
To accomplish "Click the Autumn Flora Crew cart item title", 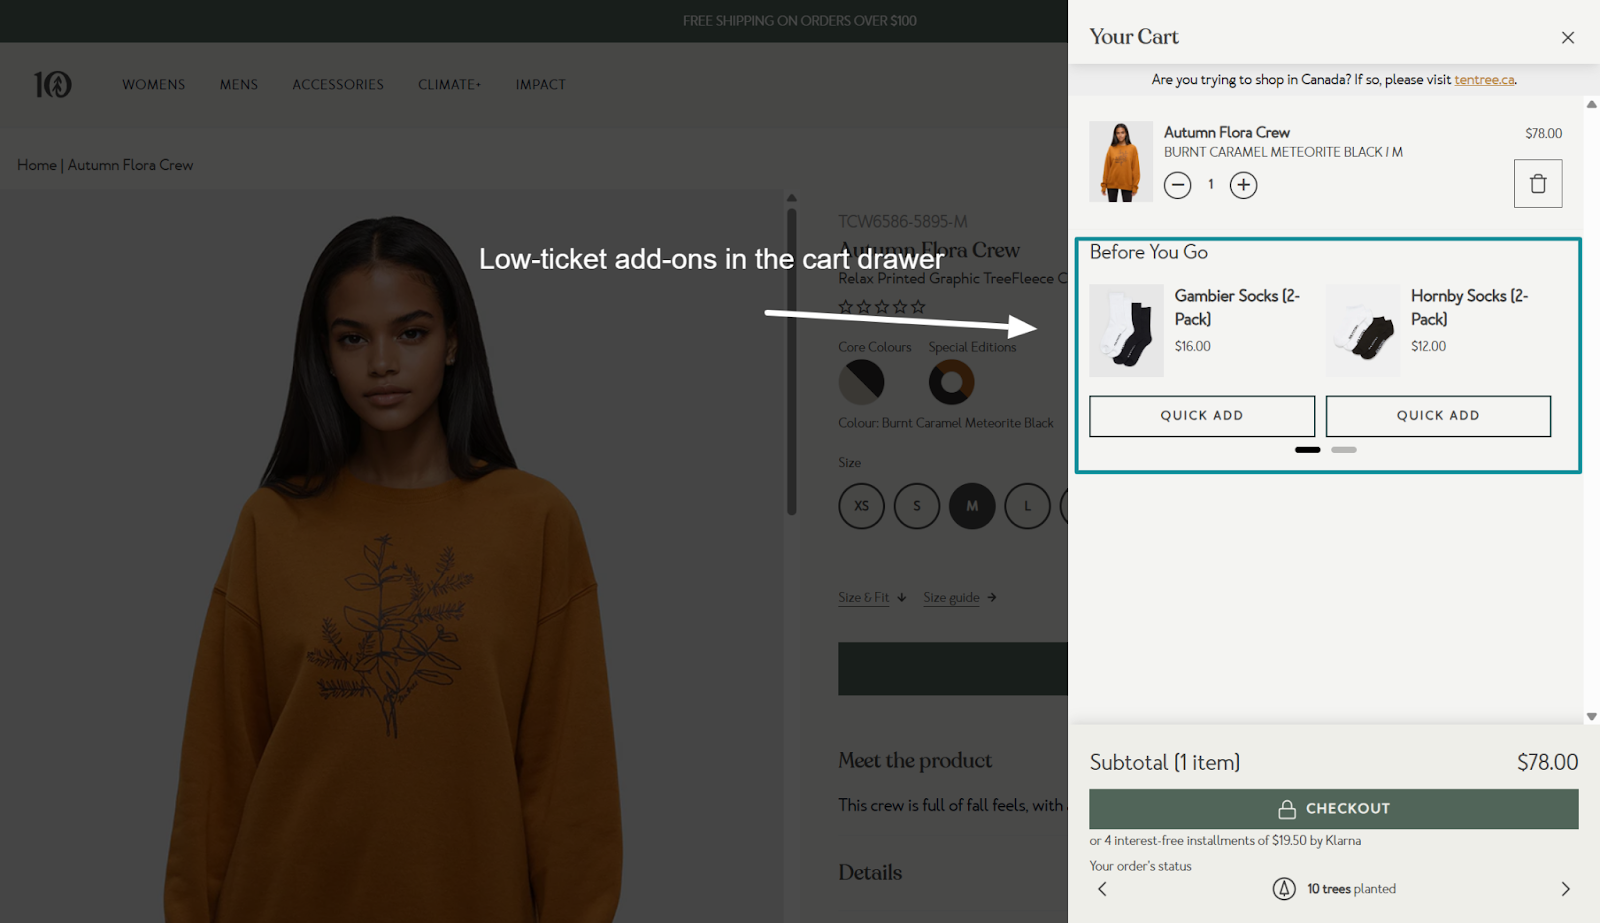I will click(x=1227, y=133).
